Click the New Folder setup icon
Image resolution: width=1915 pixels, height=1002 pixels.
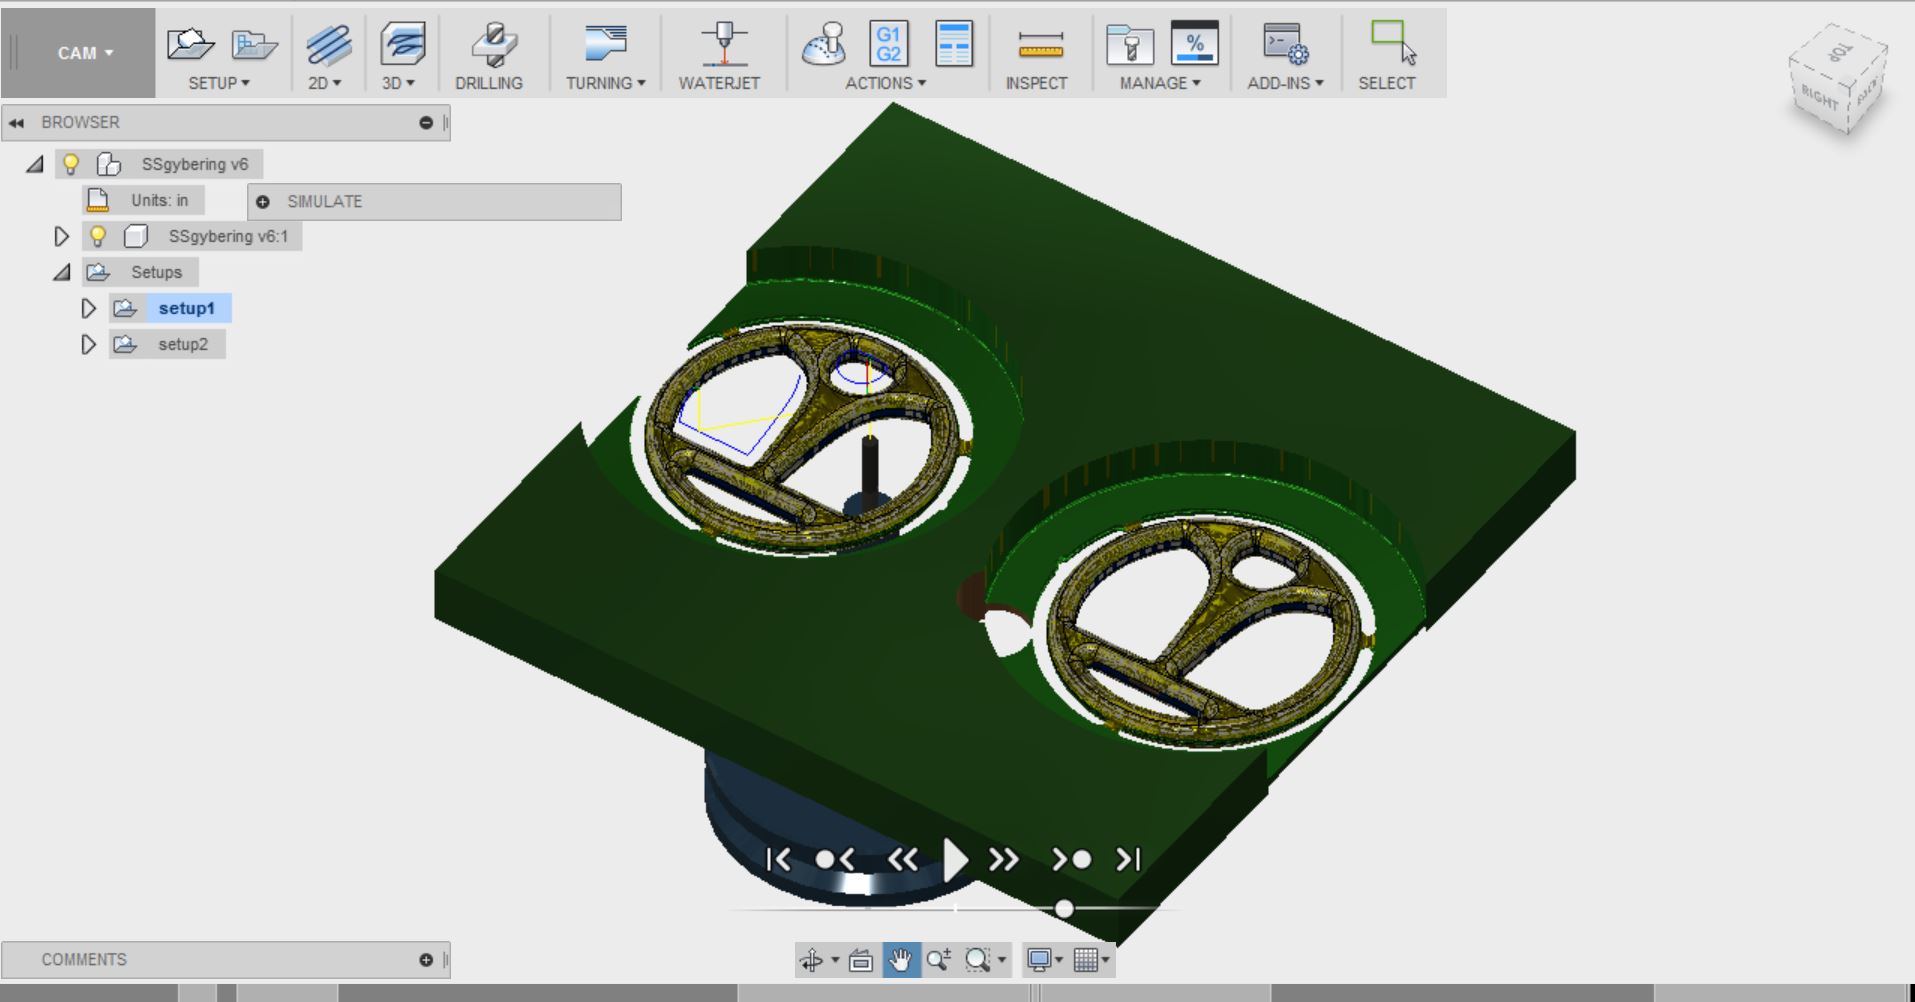pos(254,45)
